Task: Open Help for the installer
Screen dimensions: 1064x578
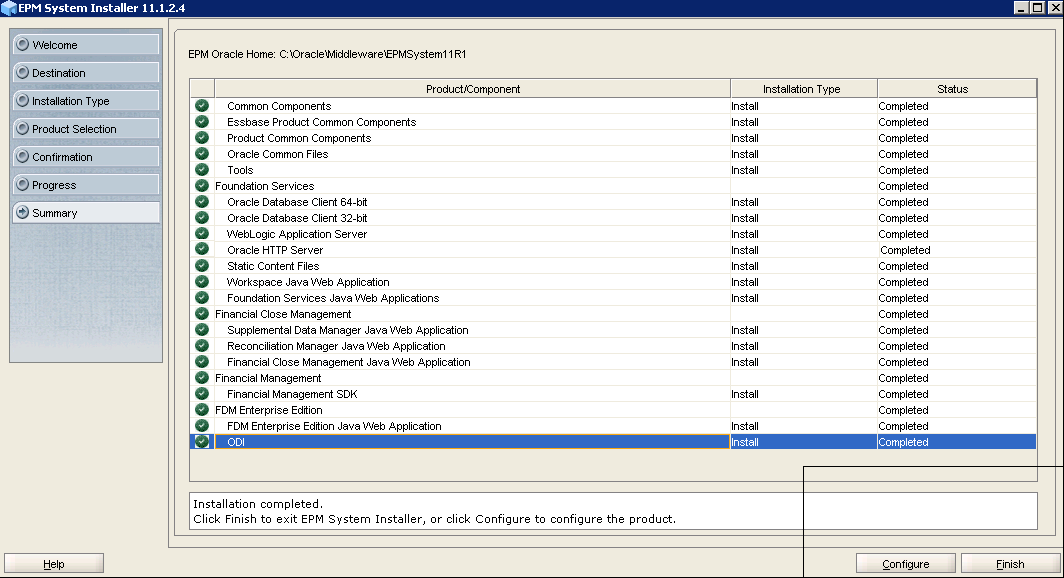Action: click(53, 562)
